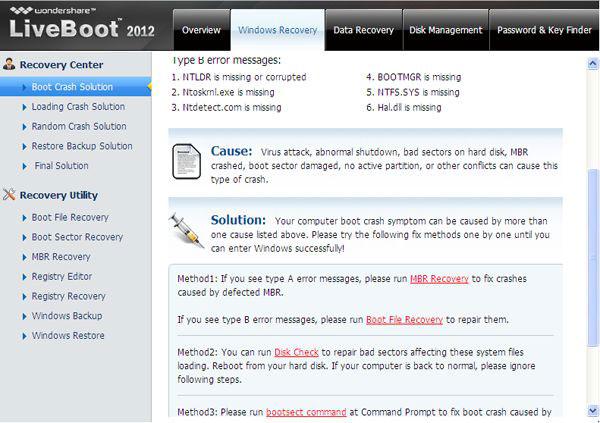
Task: Launch MBR Recovery from sidebar
Action: (x=61, y=257)
